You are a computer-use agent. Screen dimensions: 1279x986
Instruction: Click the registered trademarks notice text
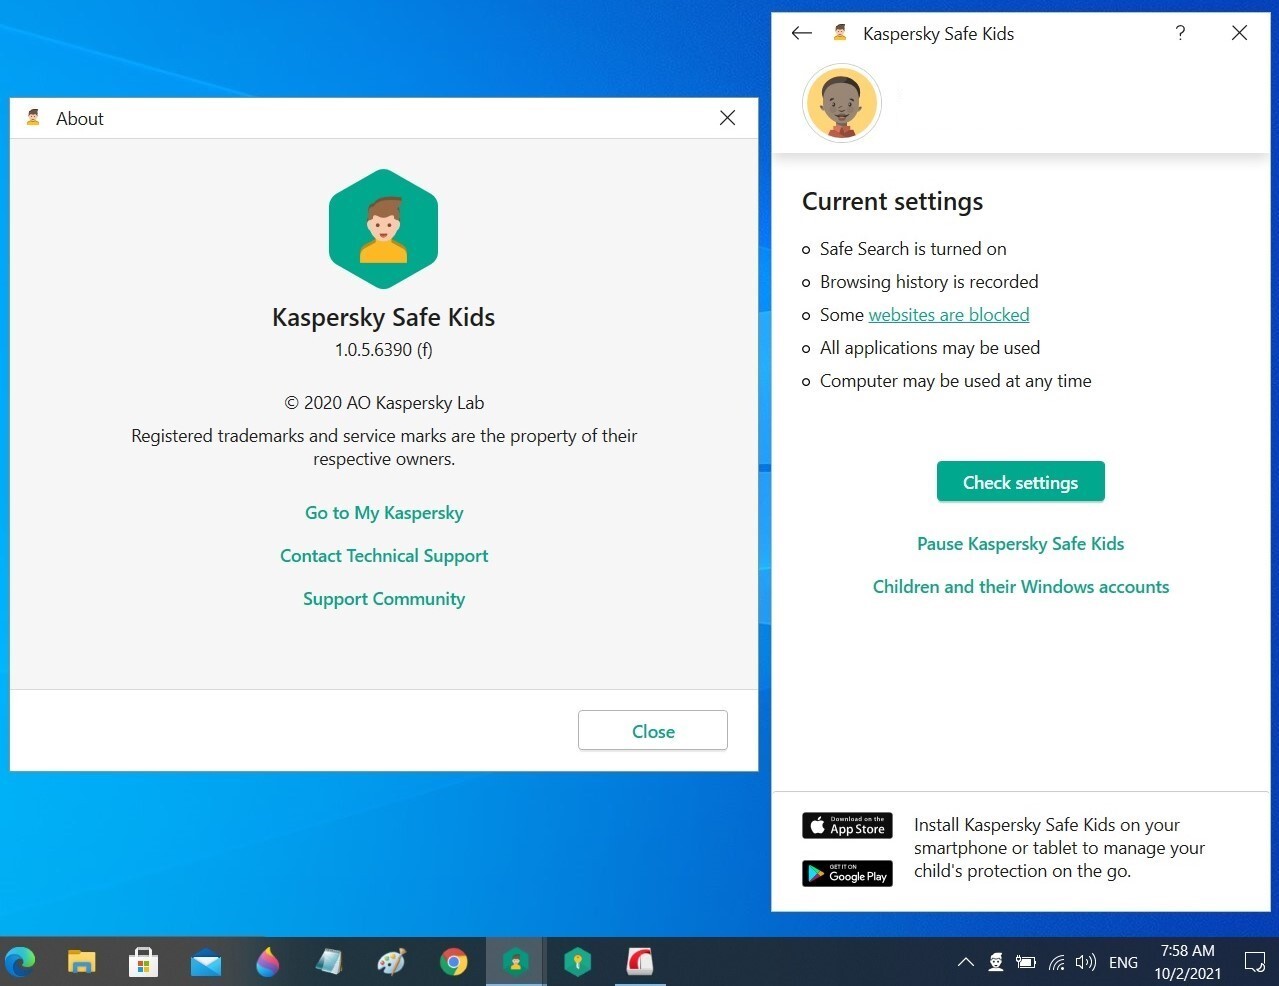coord(384,447)
